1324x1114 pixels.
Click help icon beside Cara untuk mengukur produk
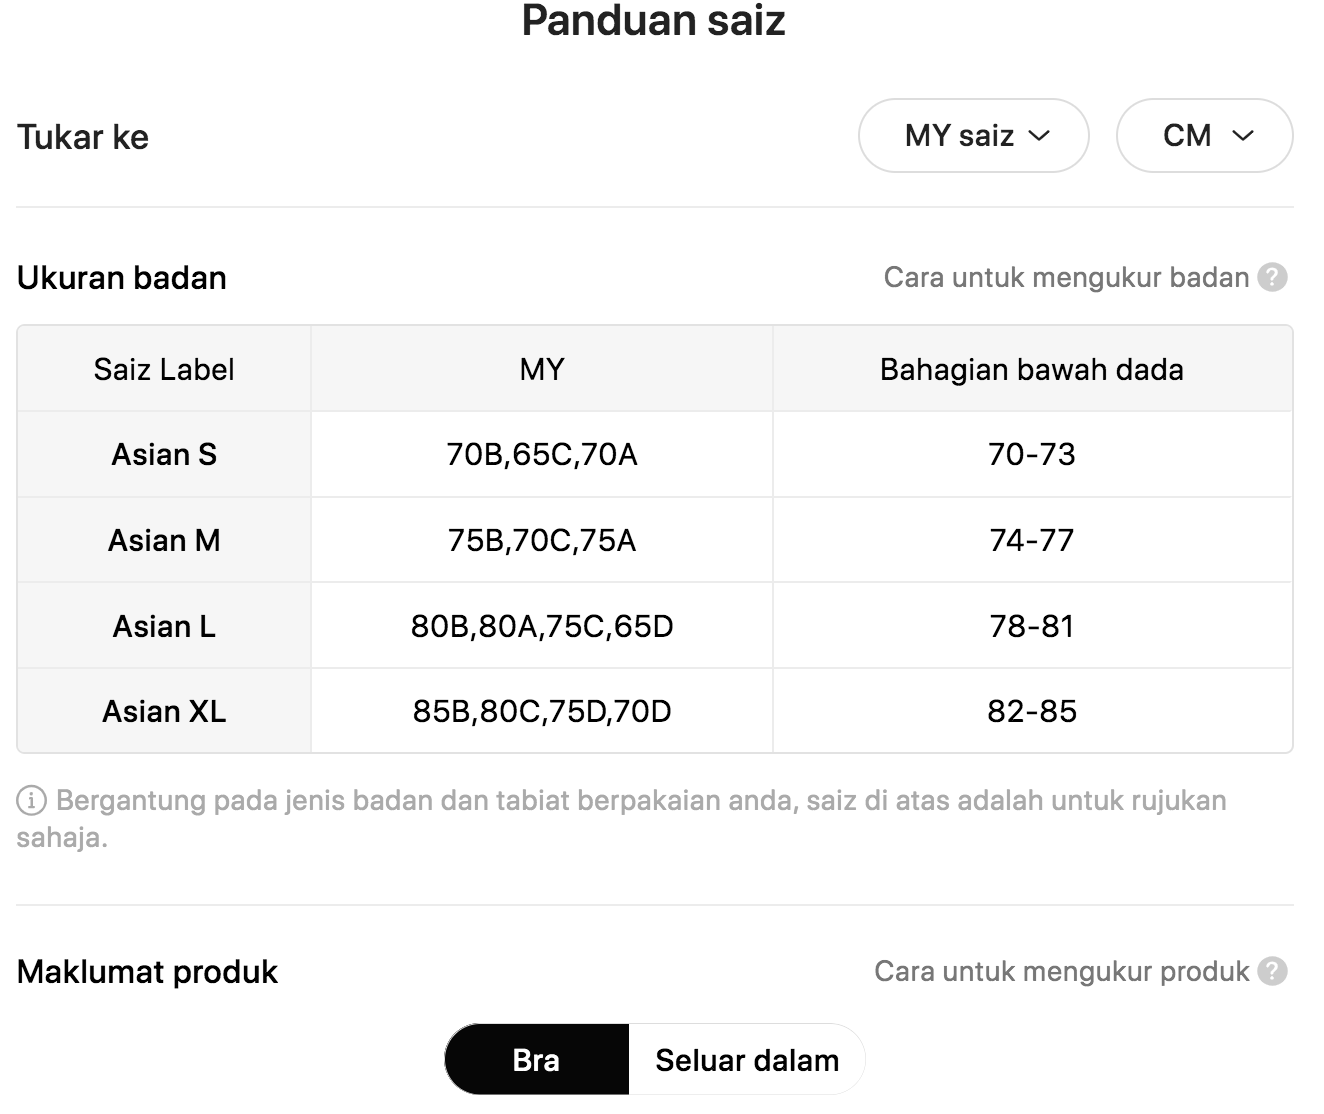pos(1272,971)
